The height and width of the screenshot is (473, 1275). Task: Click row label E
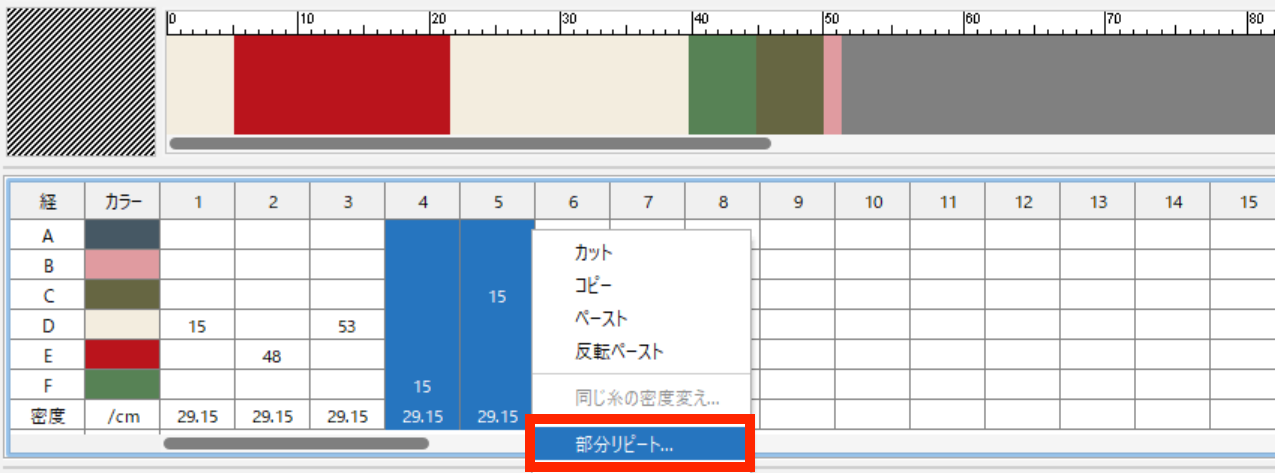click(x=48, y=355)
